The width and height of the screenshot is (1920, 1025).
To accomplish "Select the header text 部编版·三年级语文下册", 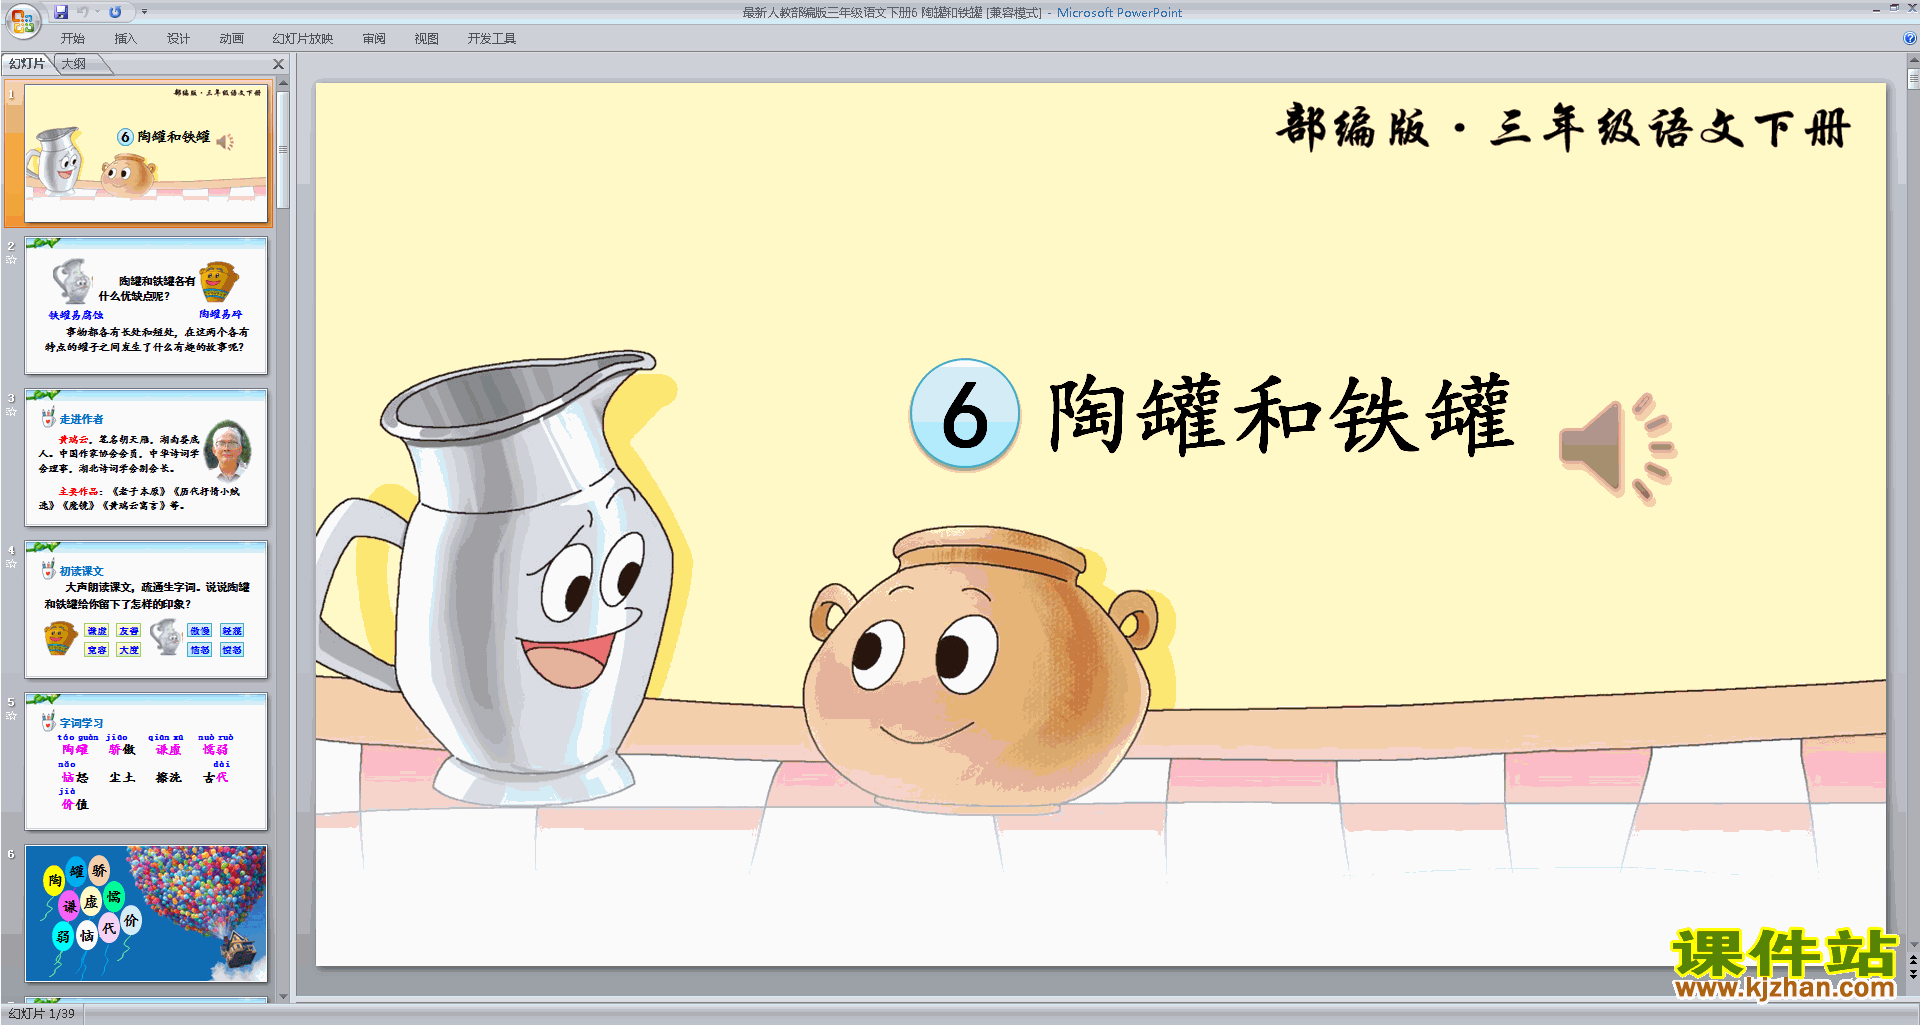I will 1563,127.
